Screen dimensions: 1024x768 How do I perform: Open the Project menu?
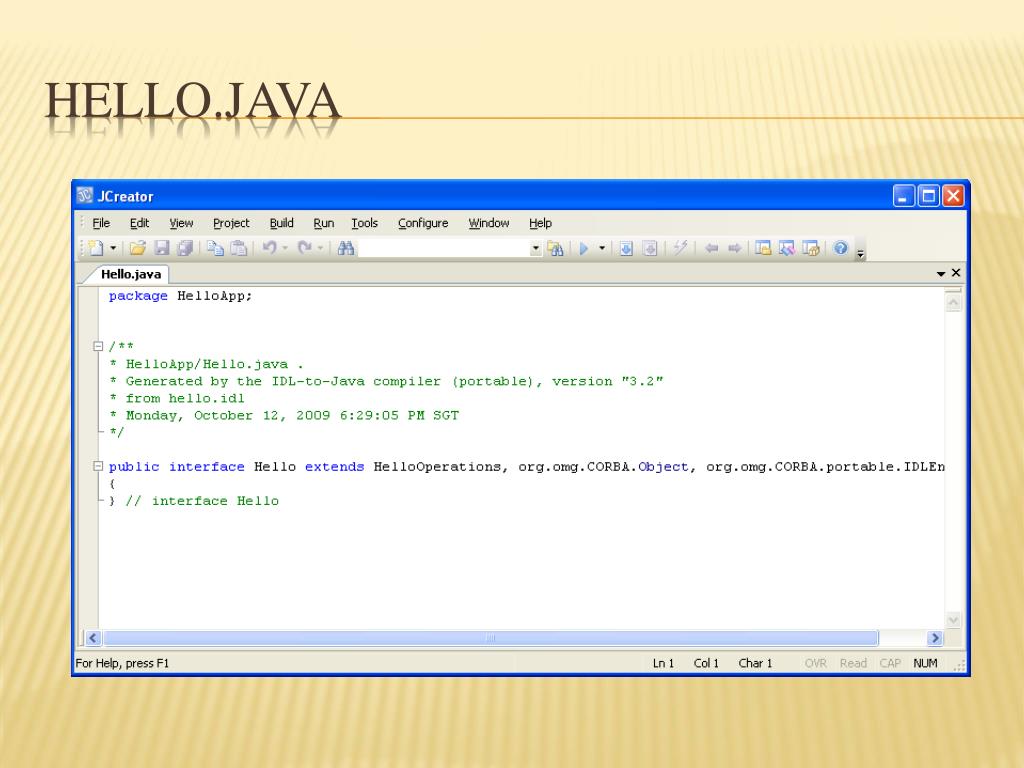231,223
